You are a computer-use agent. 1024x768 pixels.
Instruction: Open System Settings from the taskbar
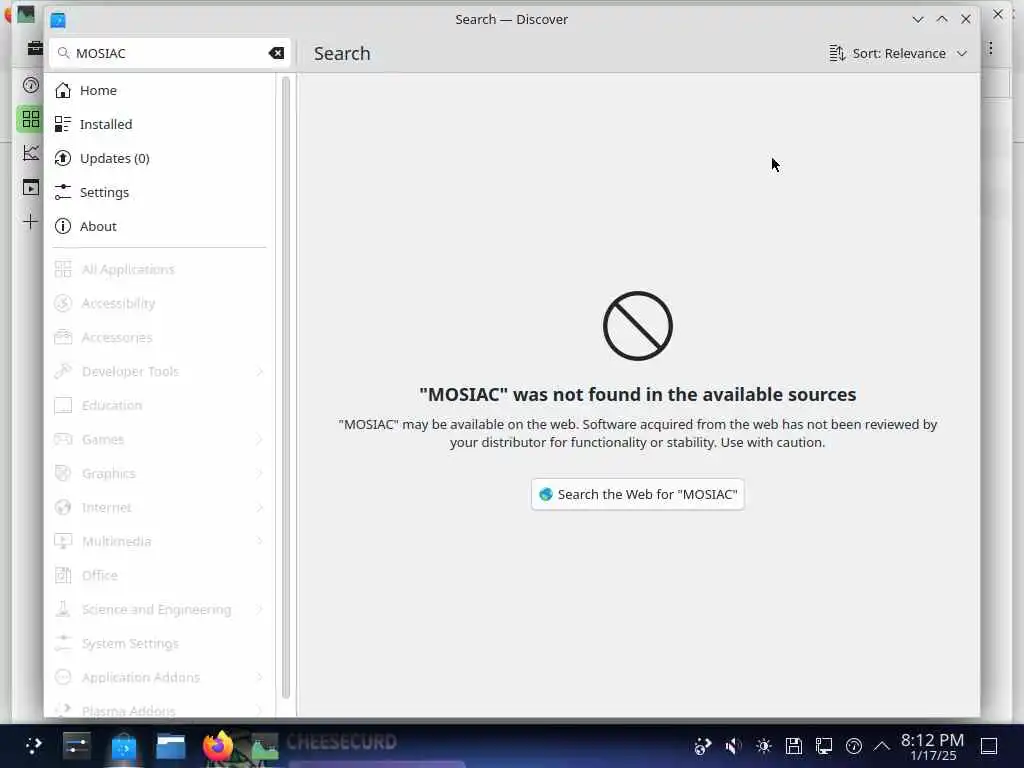point(76,745)
